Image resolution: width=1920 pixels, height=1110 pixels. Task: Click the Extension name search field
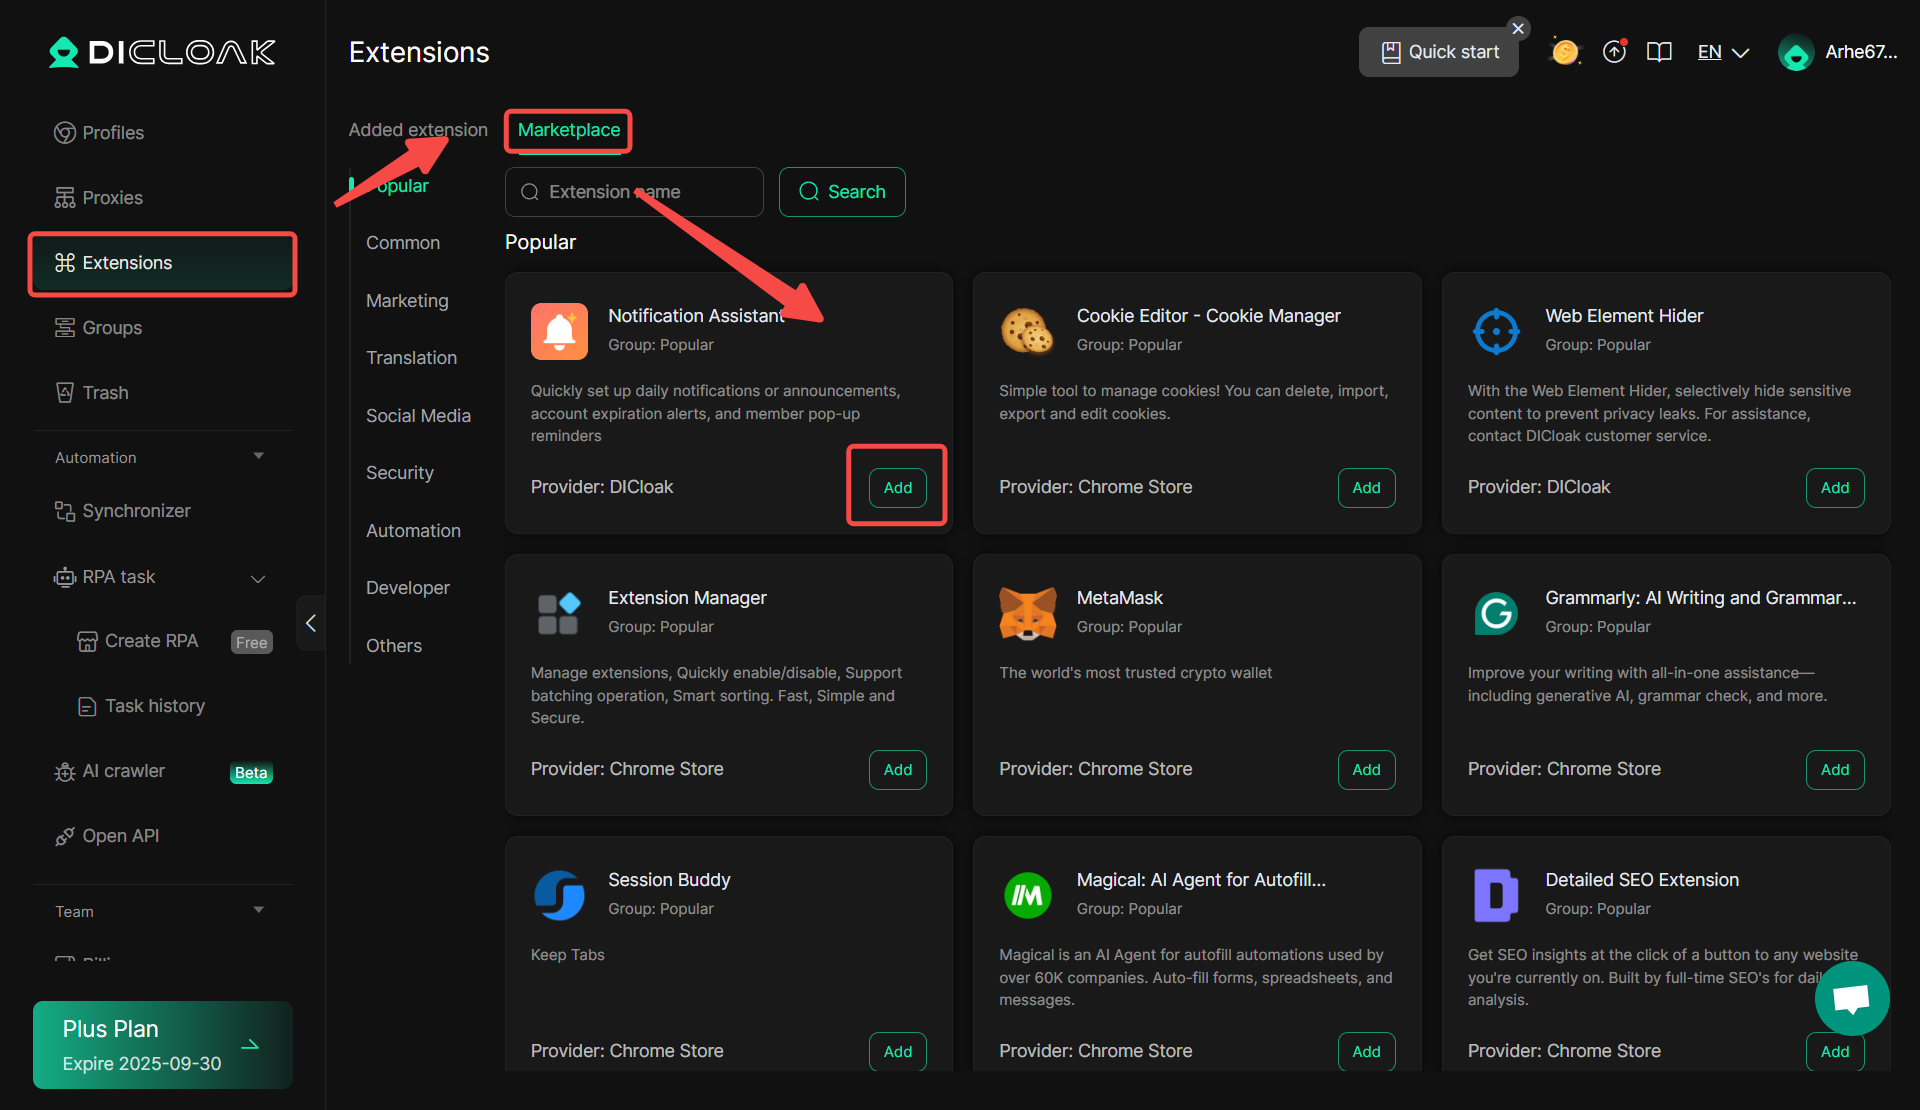point(634,192)
